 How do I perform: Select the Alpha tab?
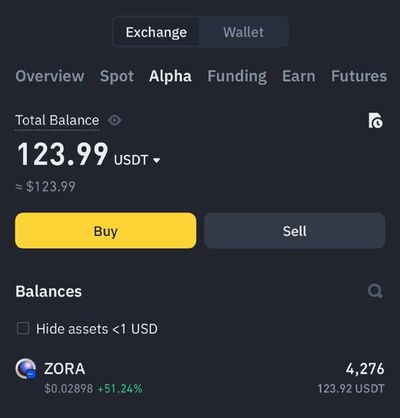pyautogui.click(x=170, y=76)
